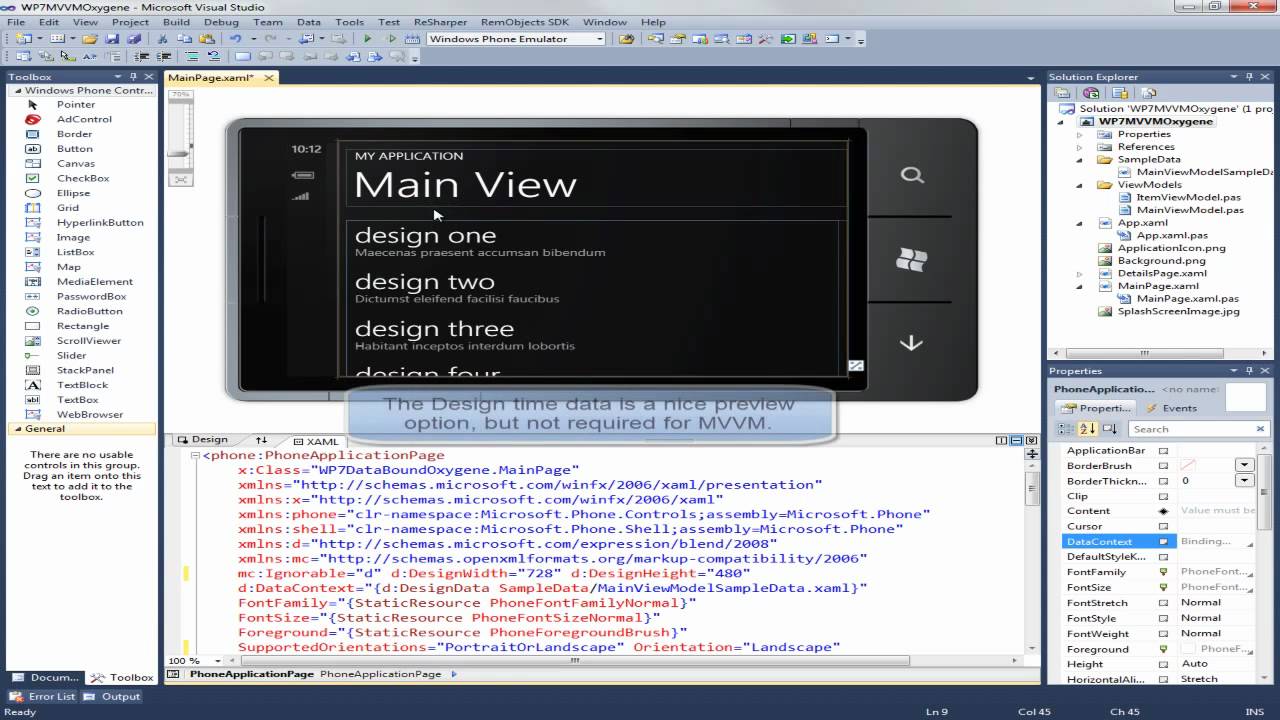Screen dimensions: 1280x720
Task: Select the CheckBox control in Toolbox
Action: click(x=83, y=178)
